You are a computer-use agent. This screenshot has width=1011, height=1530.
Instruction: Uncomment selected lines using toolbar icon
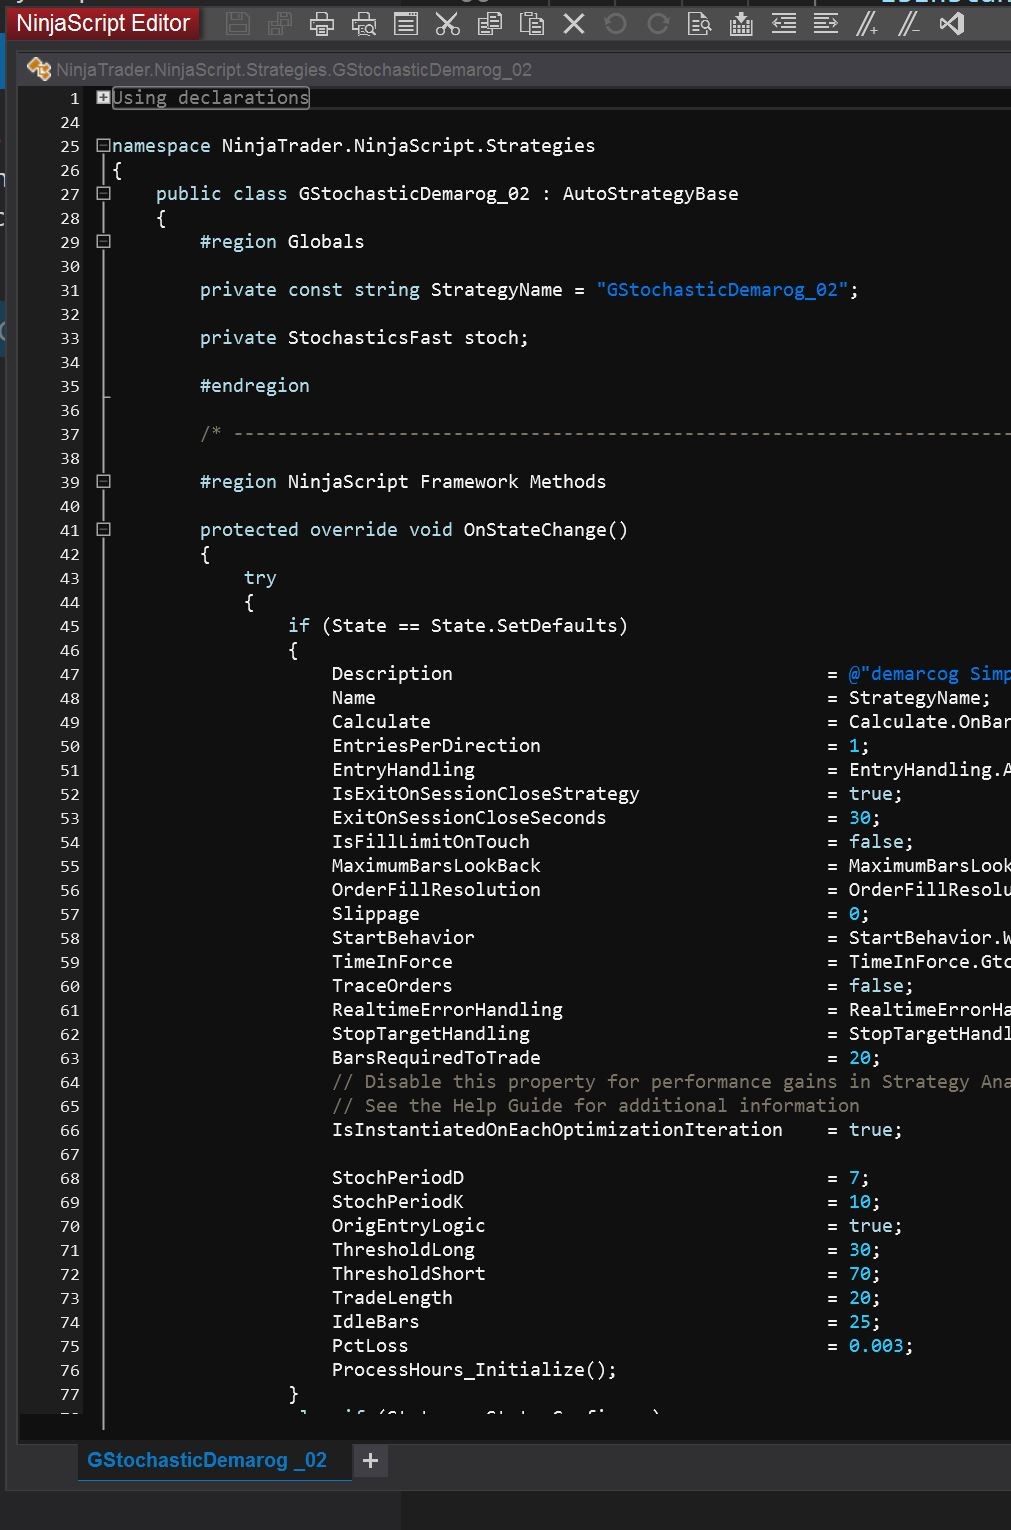[908, 24]
